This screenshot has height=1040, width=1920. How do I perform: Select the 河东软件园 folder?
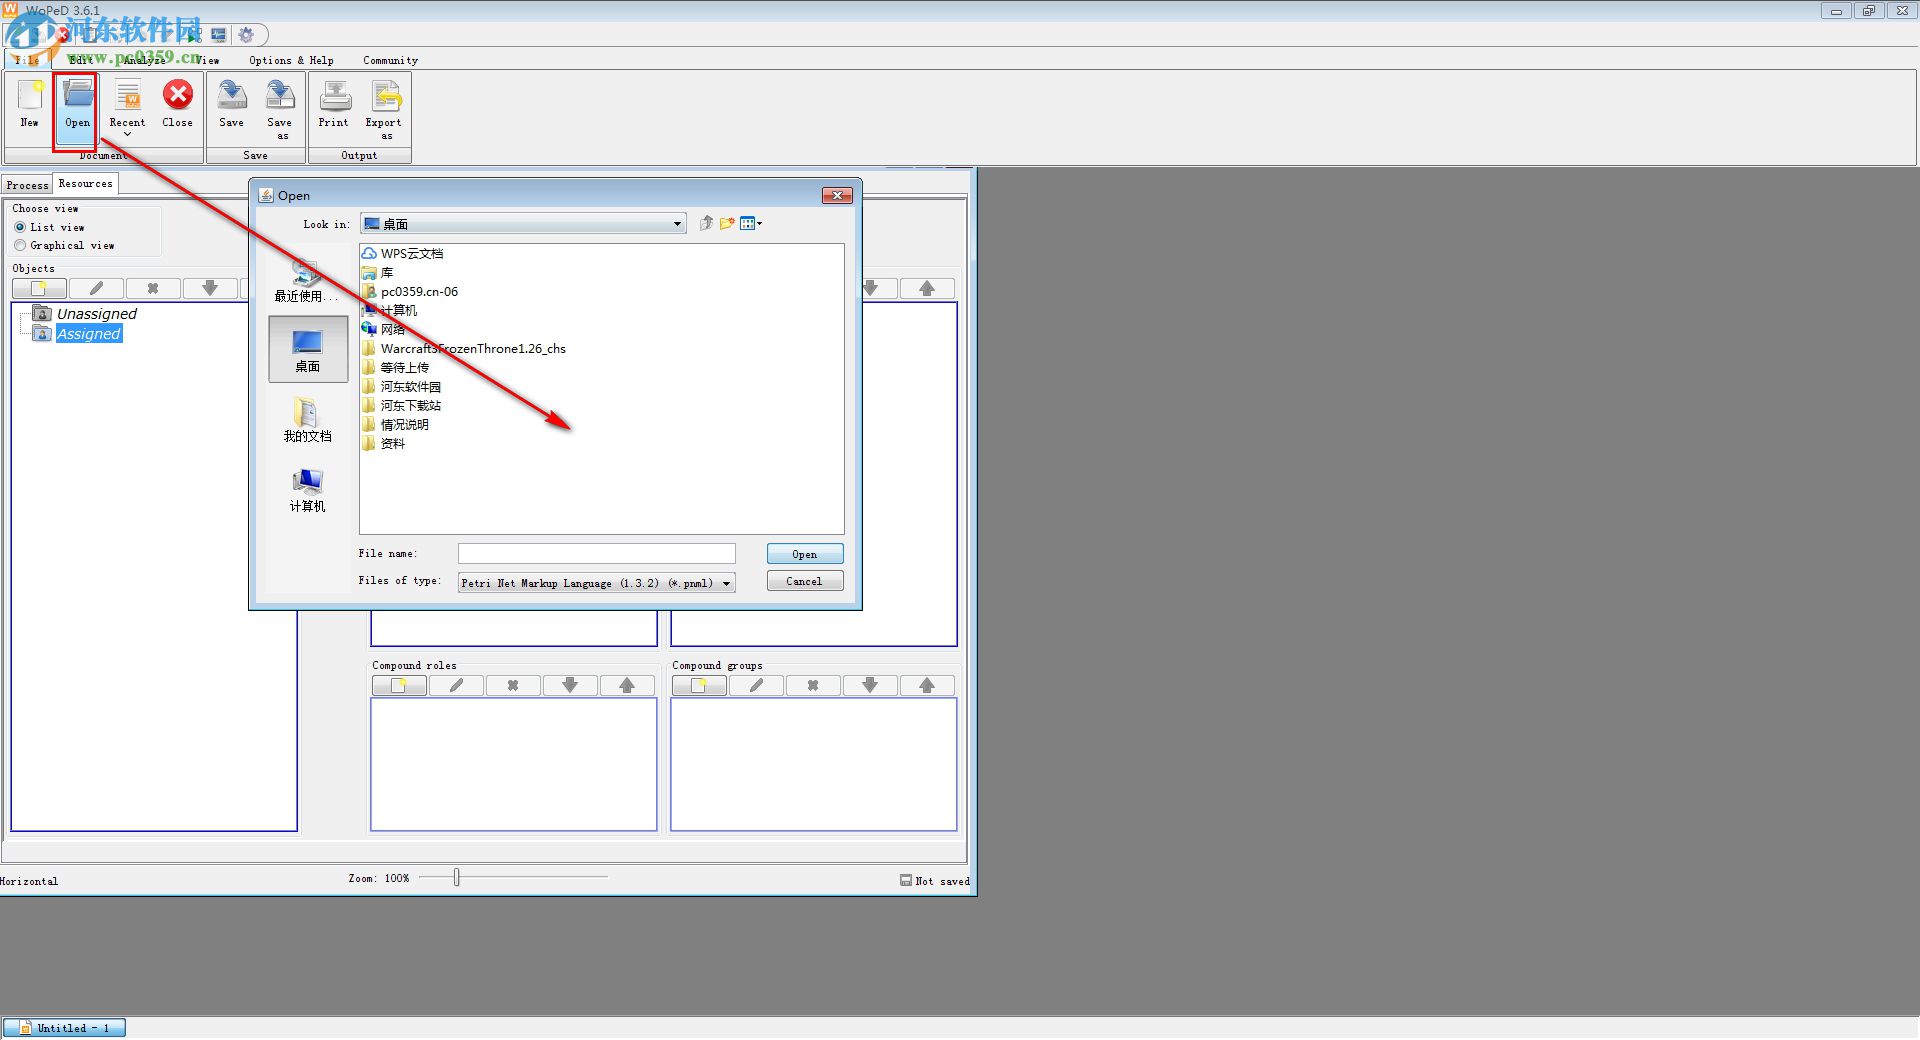tap(402, 386)
